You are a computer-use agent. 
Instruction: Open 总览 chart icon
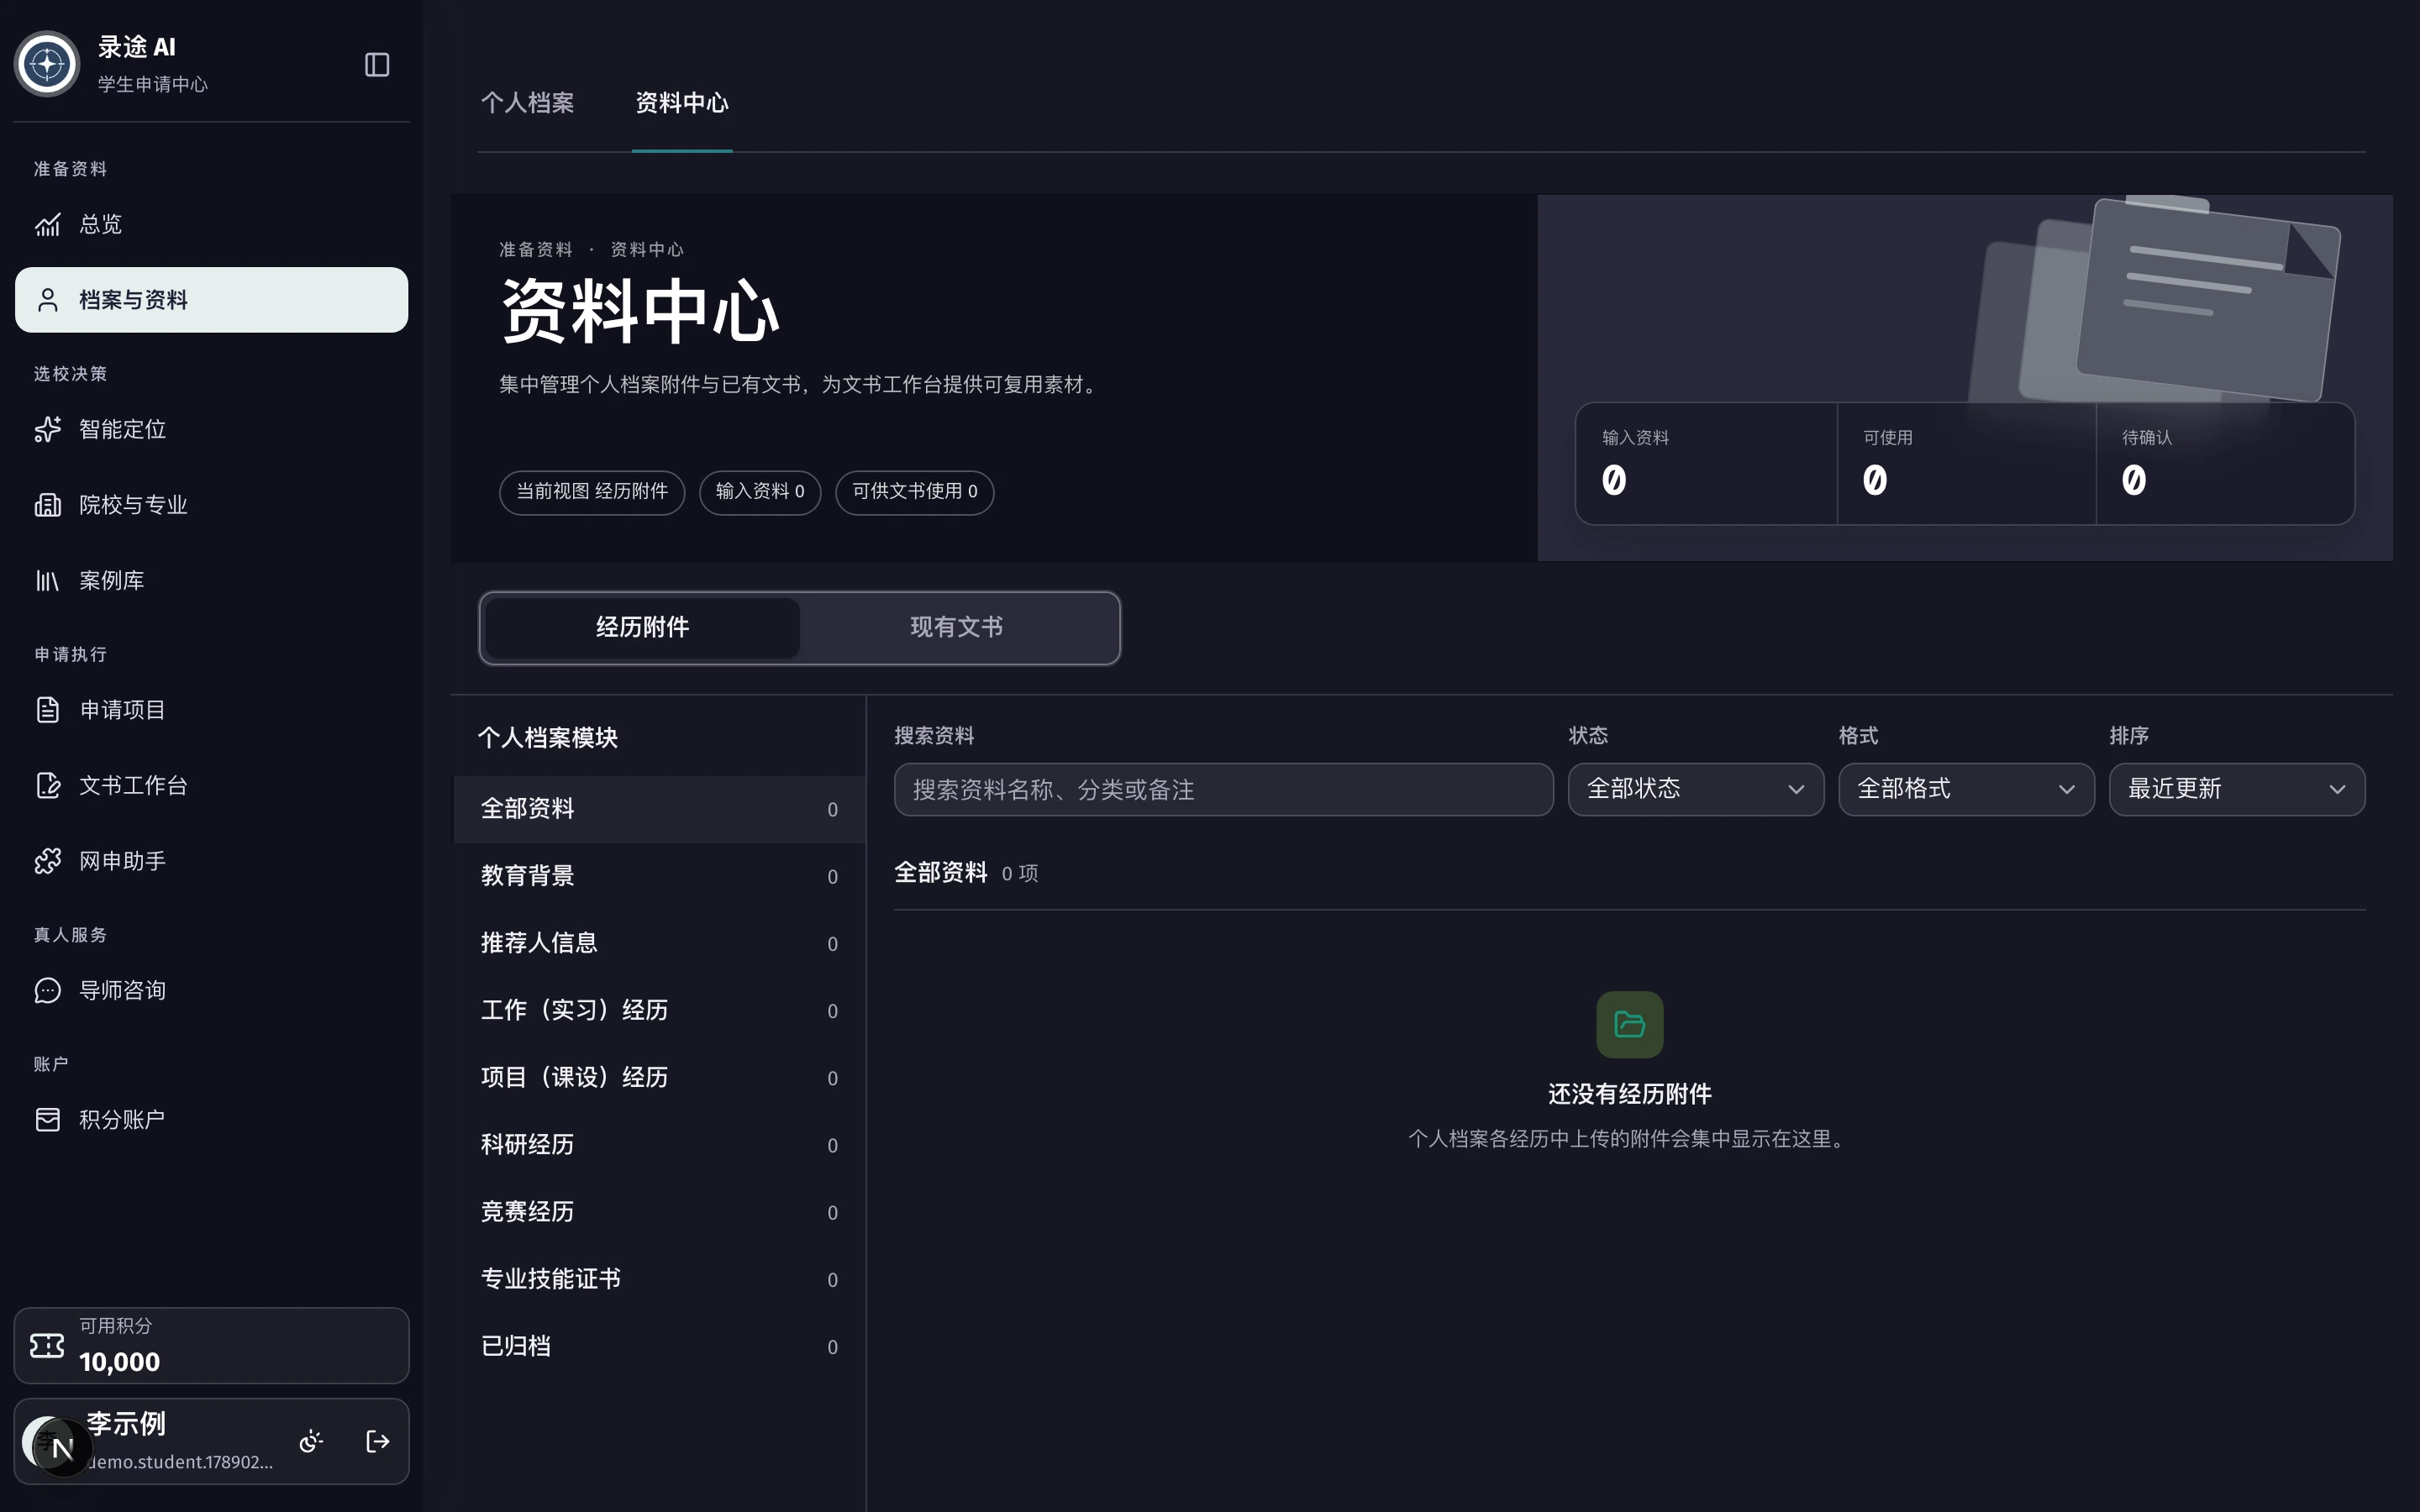point(48,224)
